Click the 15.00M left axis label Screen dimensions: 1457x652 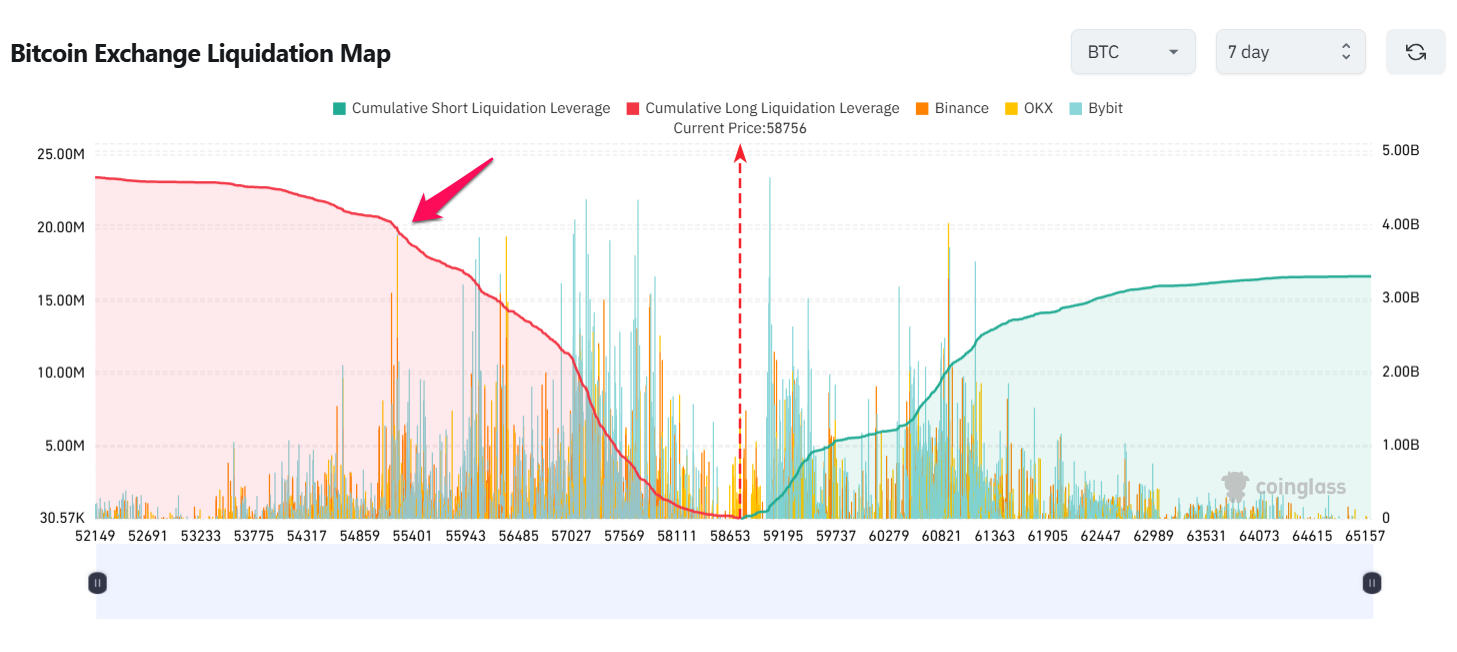tap(61, 300)
